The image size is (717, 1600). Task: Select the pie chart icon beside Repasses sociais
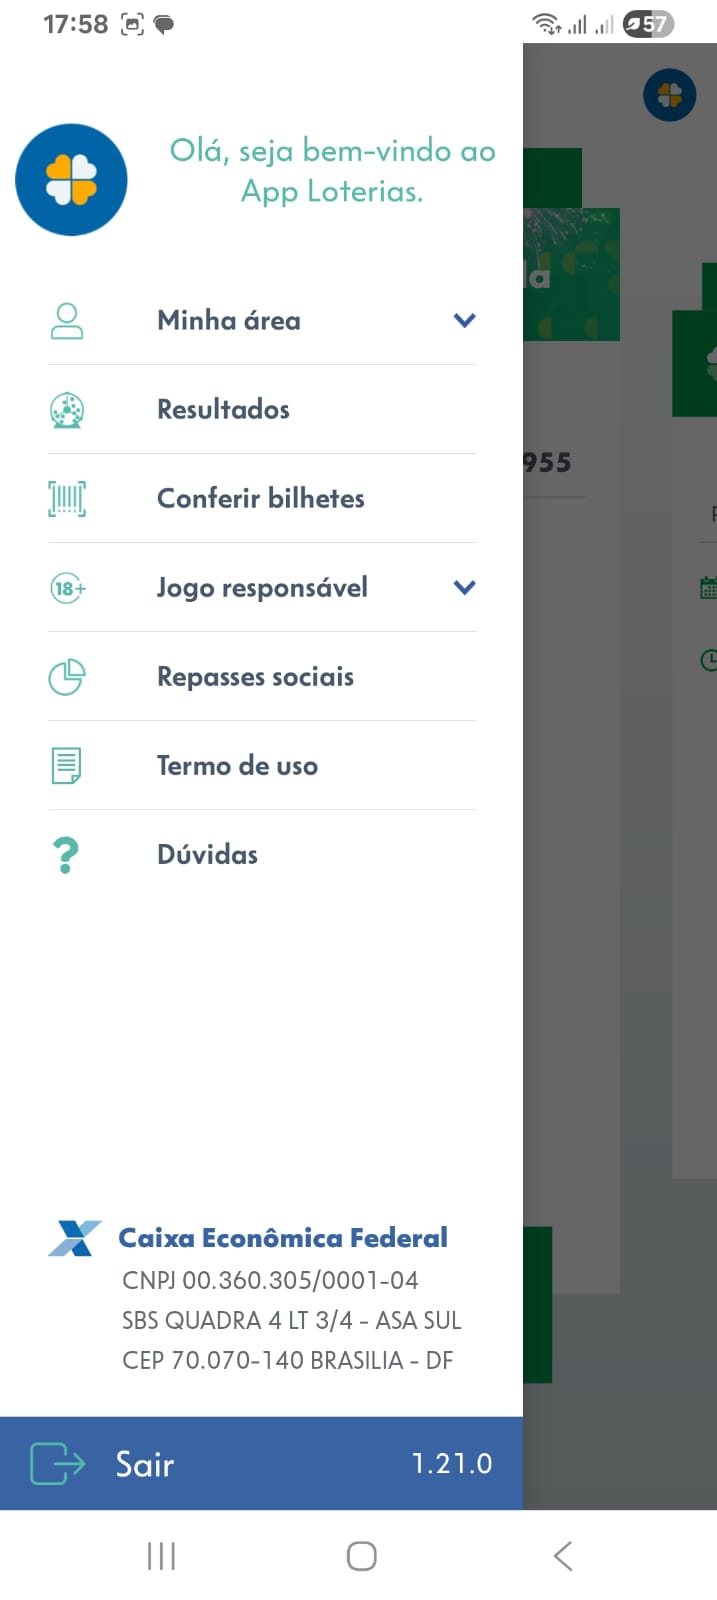tap(66, 676)
